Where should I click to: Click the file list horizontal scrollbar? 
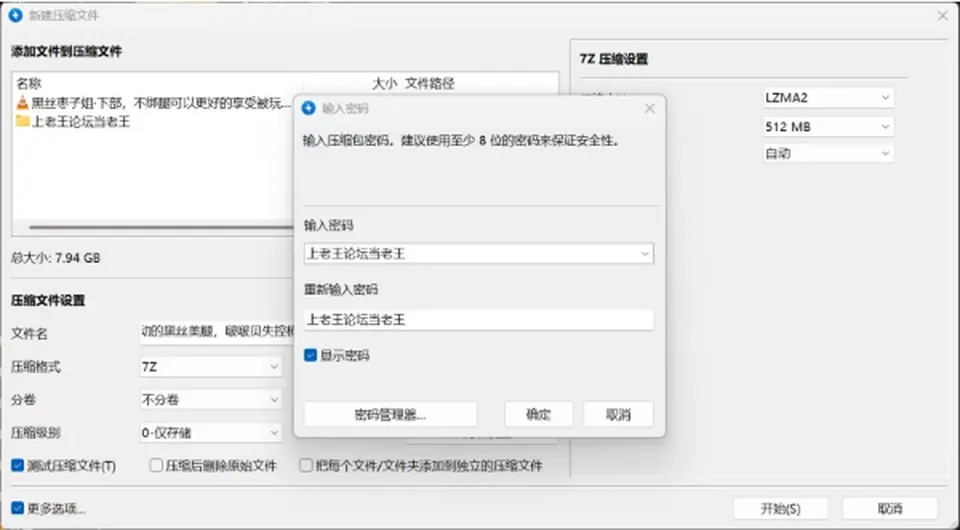pos(161,227)
